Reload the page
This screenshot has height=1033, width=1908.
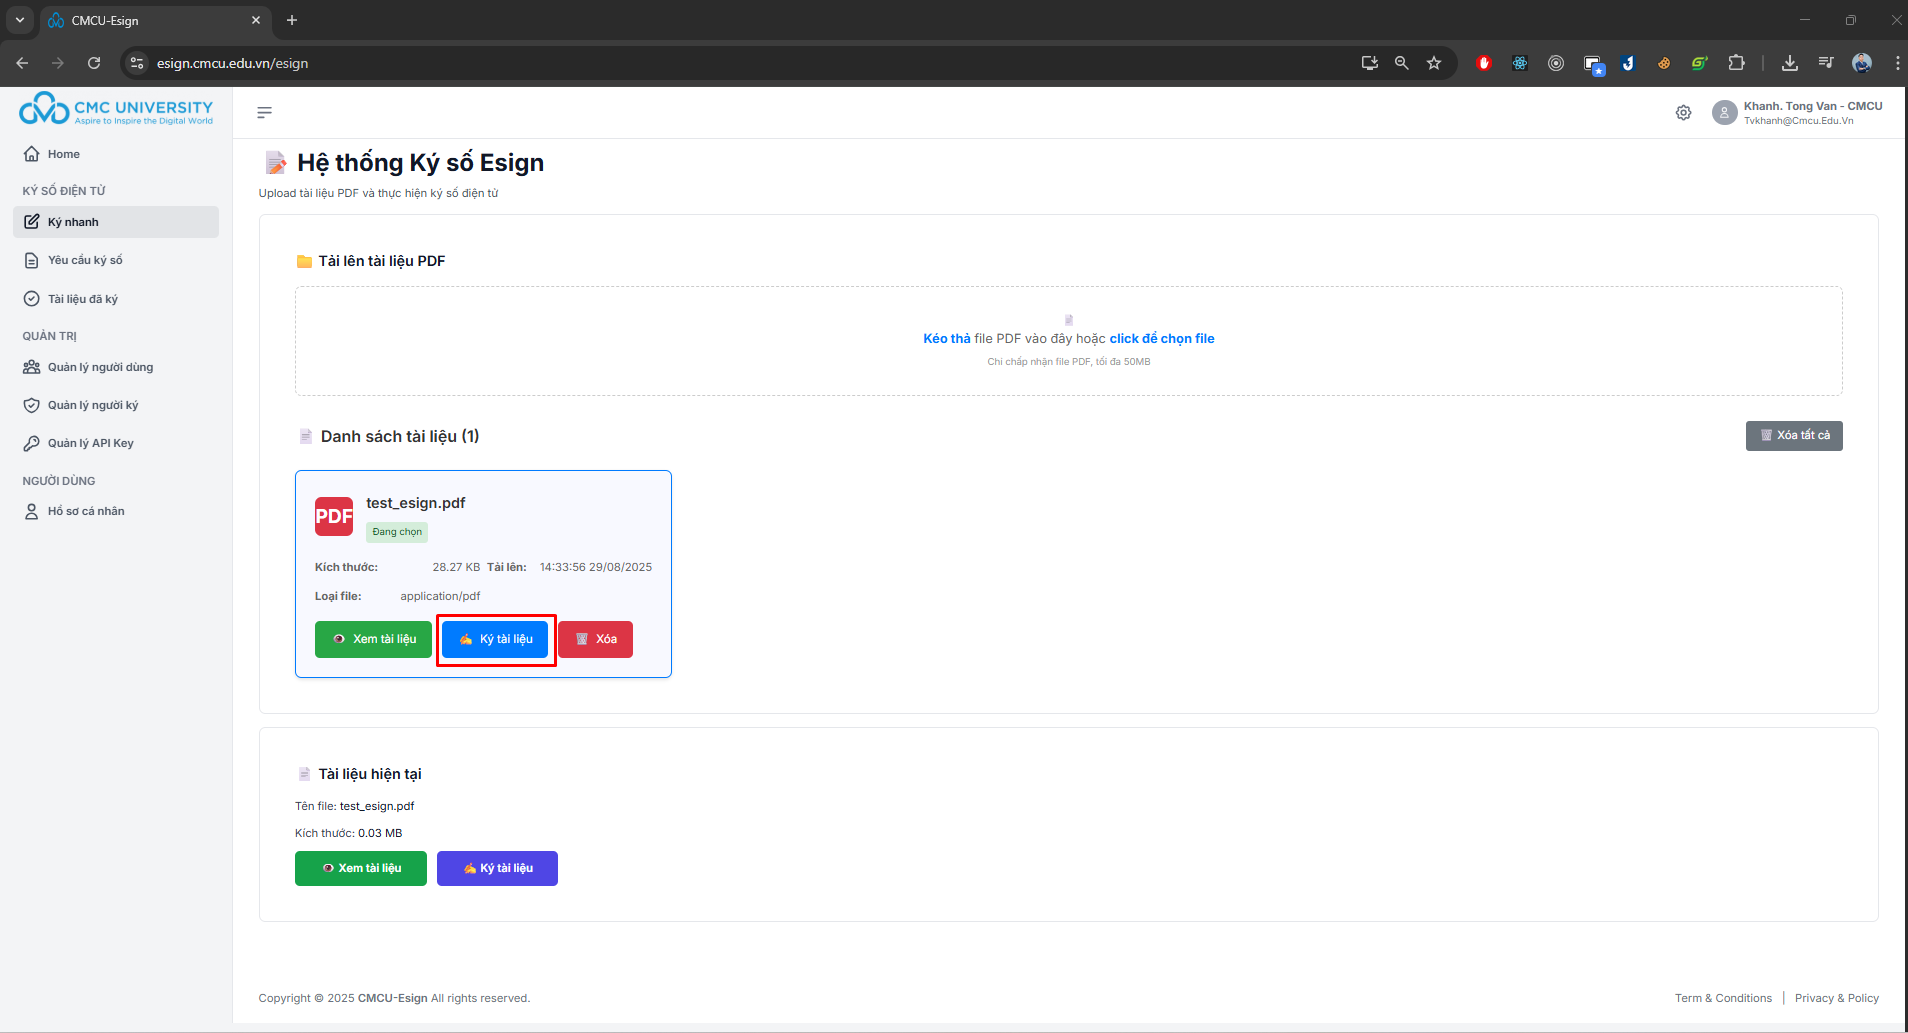pyautogui.click(x=94, y=63)
